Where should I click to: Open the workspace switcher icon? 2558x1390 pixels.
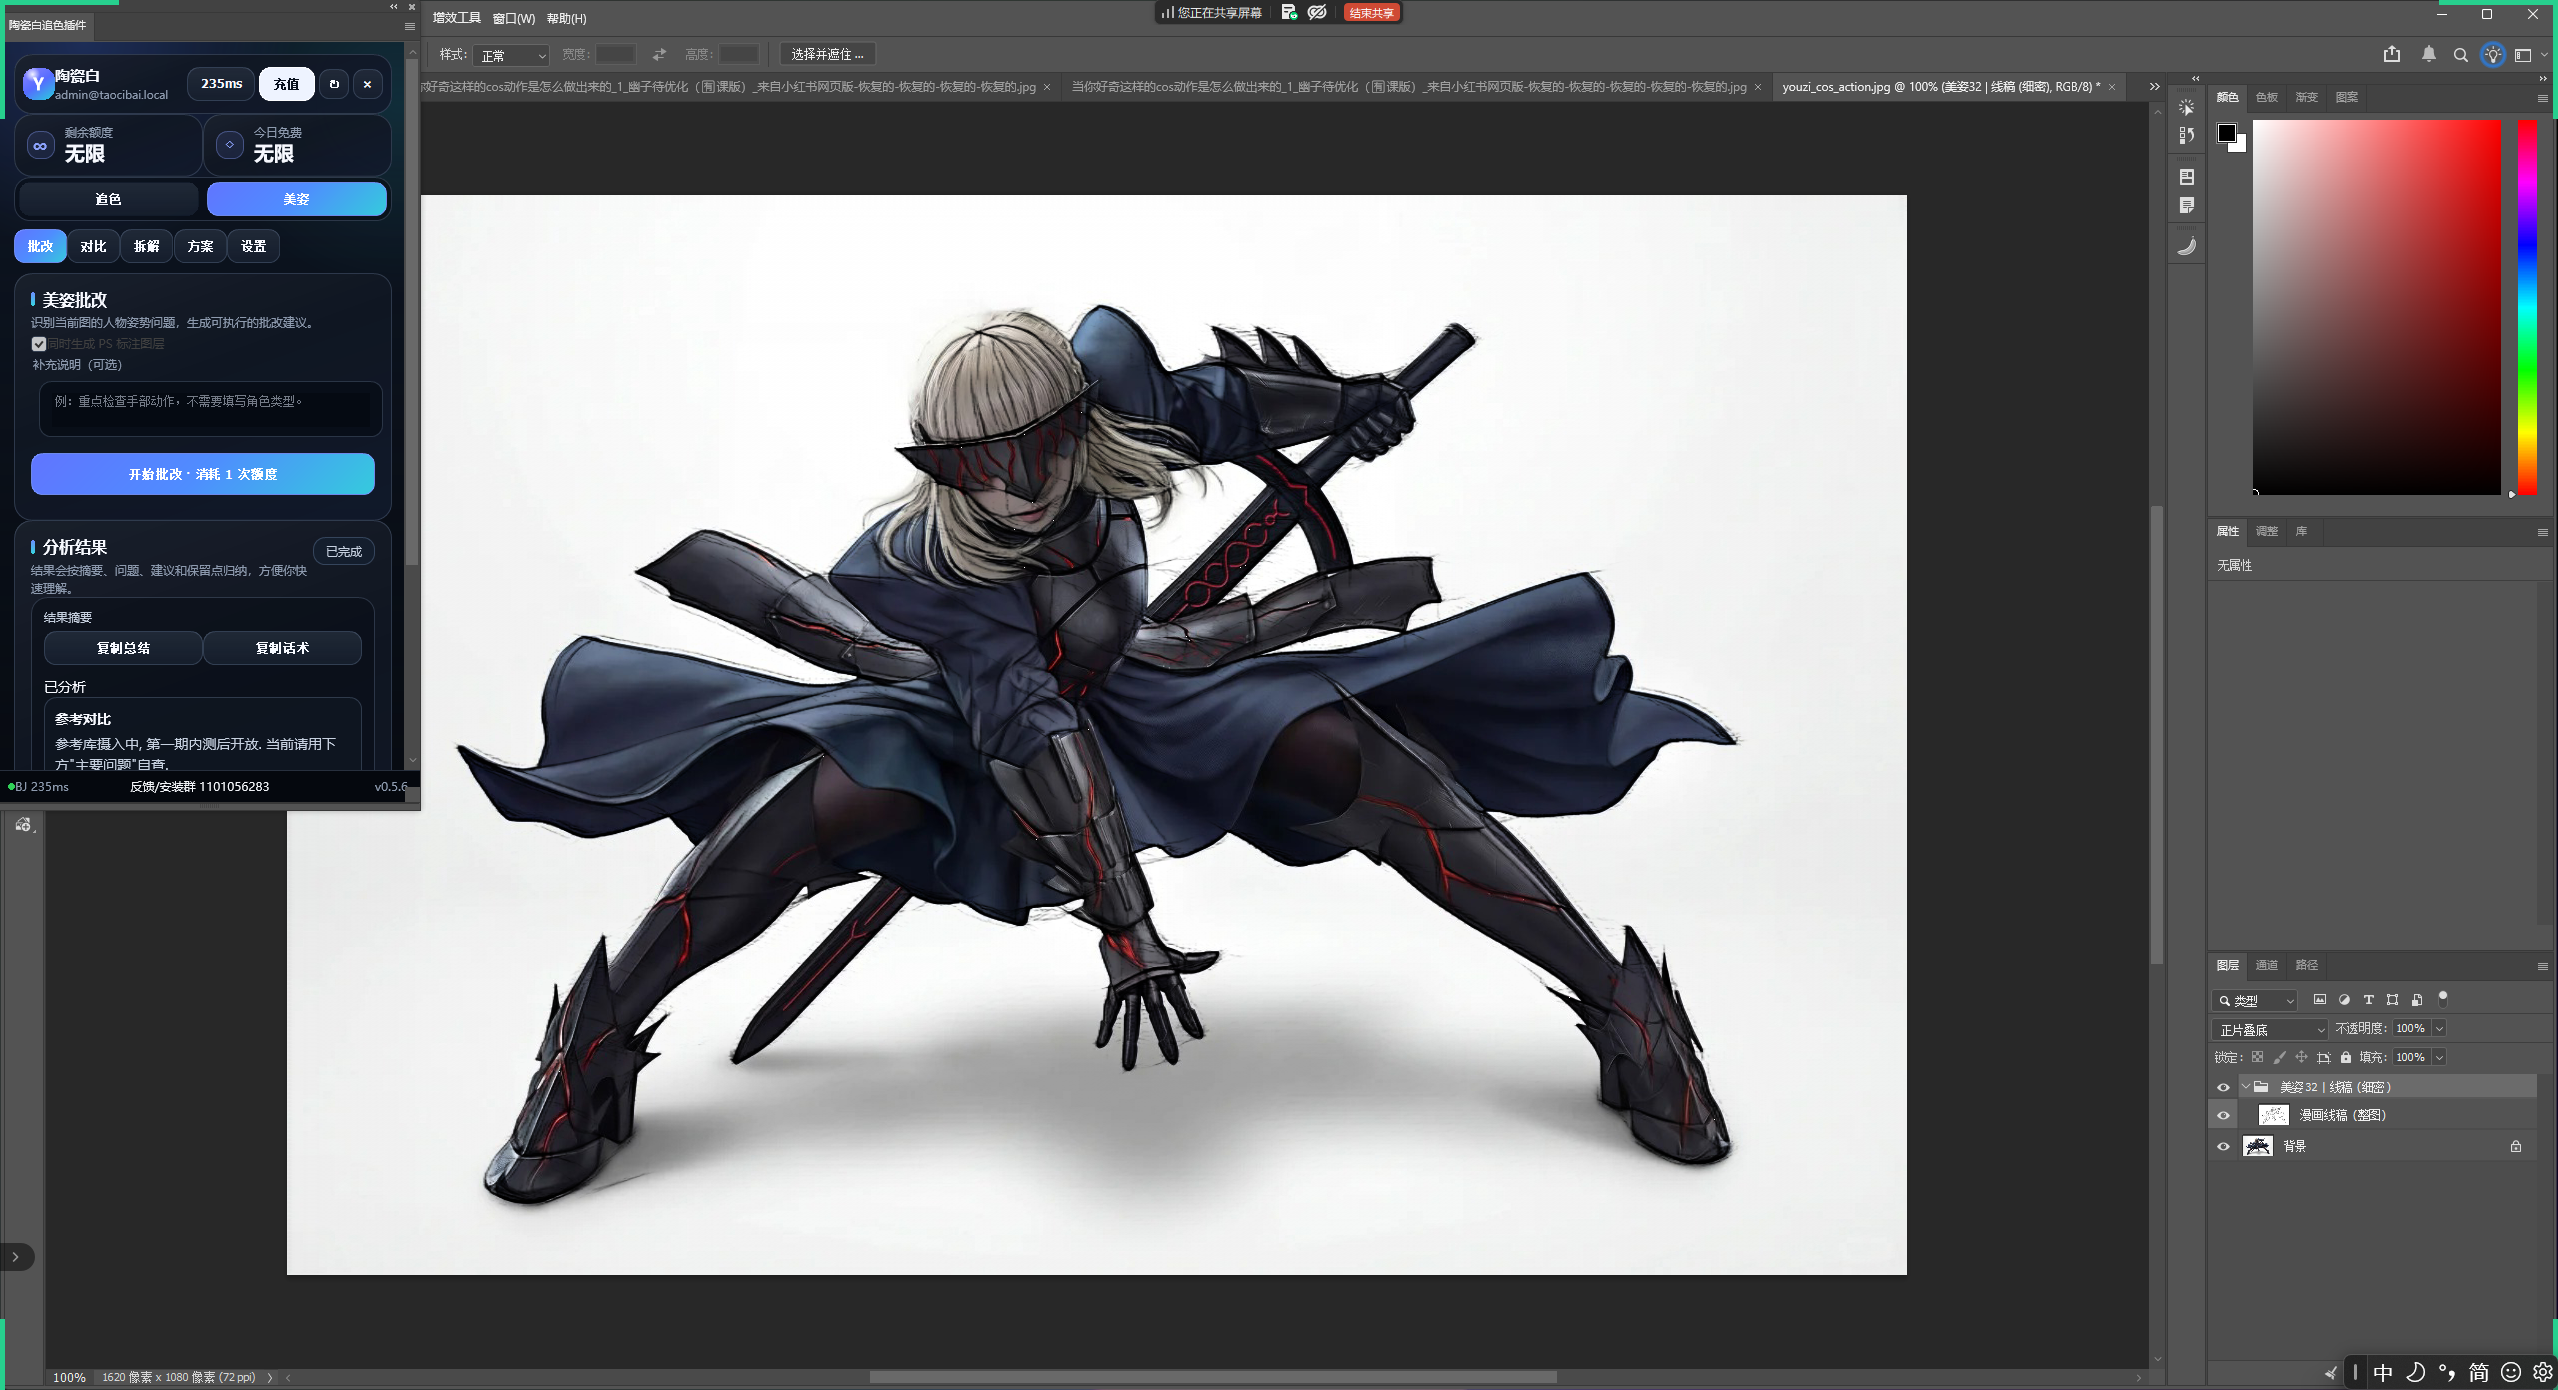tap(2523, 55)
